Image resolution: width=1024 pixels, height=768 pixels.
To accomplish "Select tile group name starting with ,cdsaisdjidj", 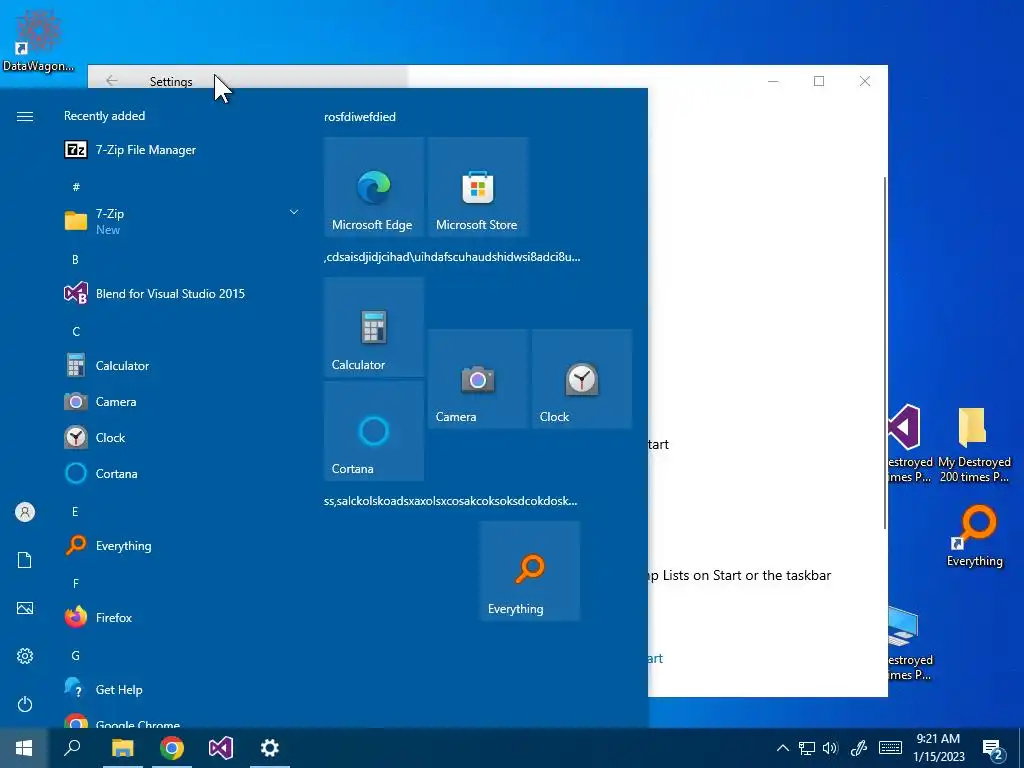I will click(x=452, y=257).
